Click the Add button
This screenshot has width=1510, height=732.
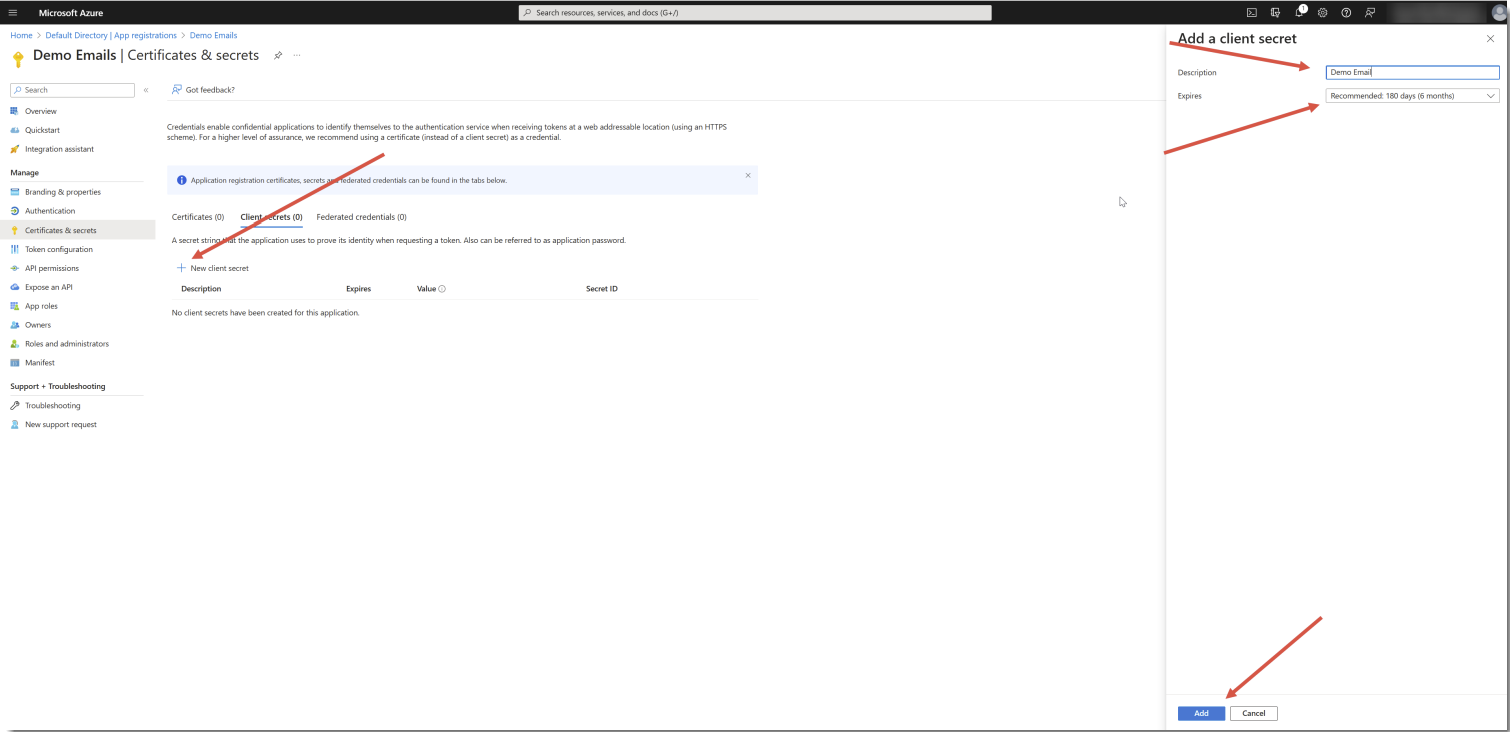point(1201,713)
